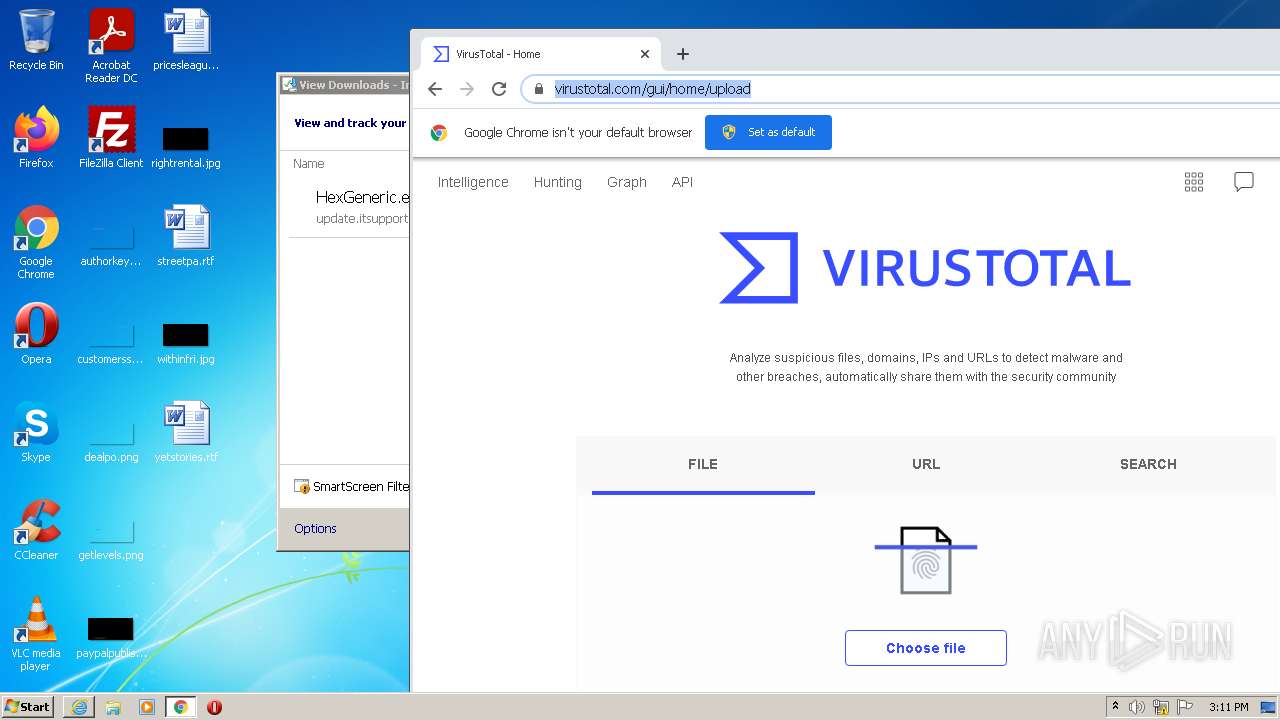The width and height of the screenshot is (1280, 720).
Task: Click the file fingerprint upload icon
Action: [926, 560]
